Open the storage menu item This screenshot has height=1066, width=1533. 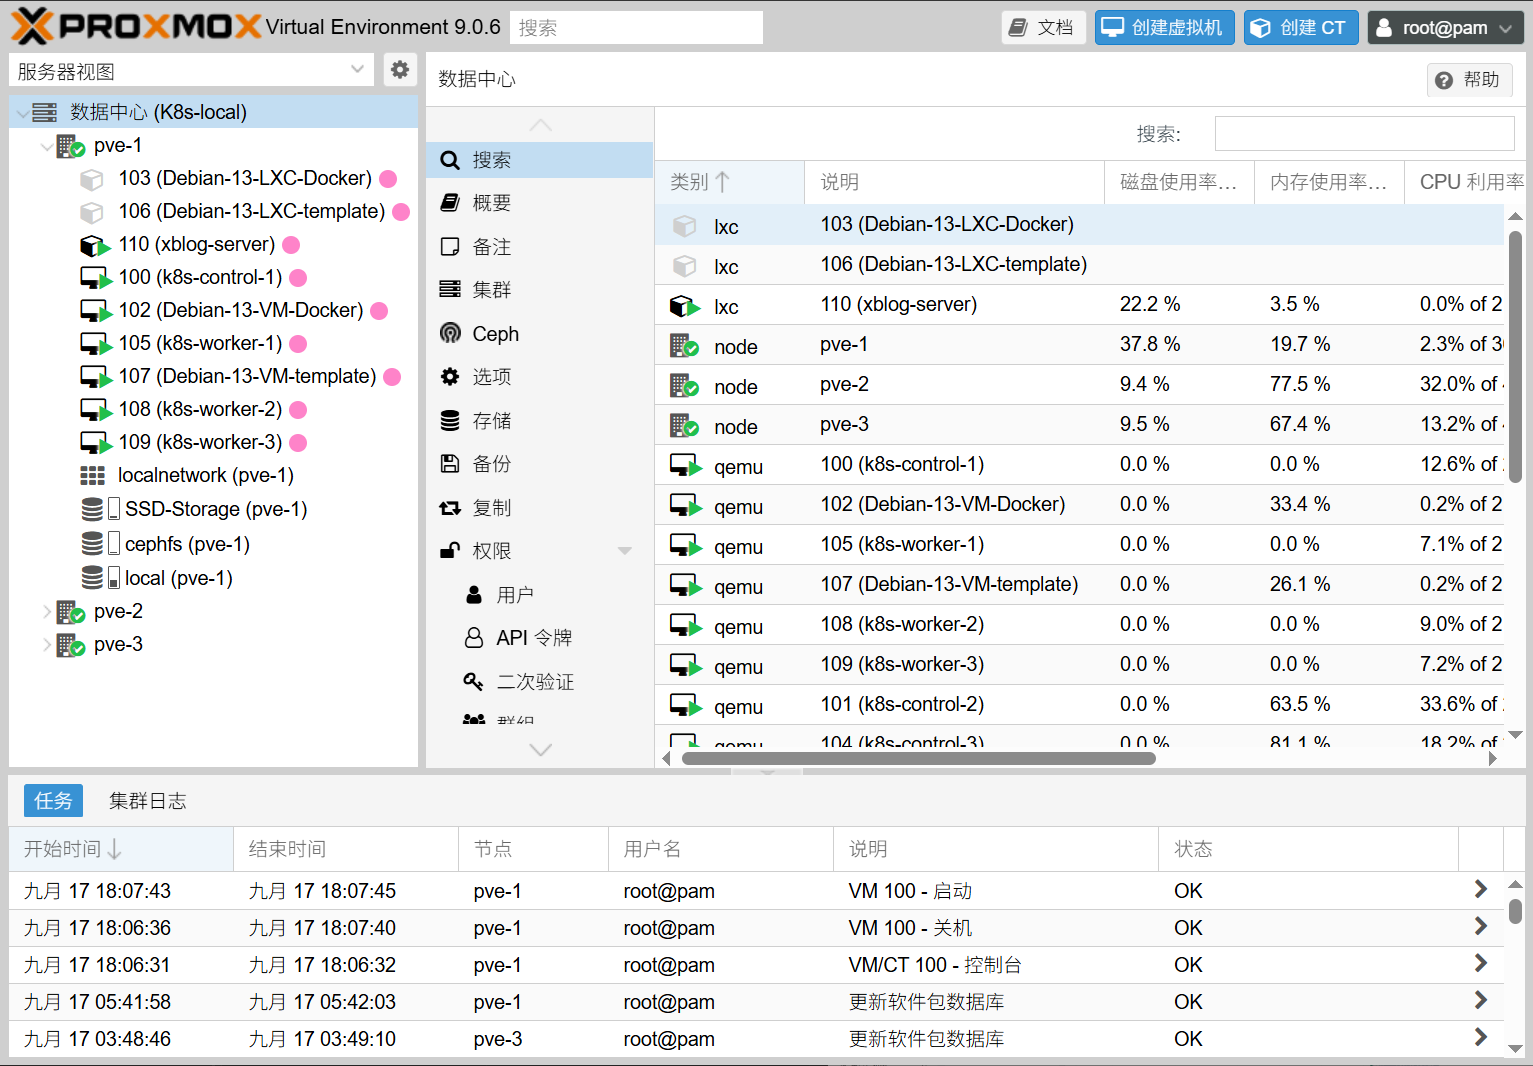[x=491, y=421]
